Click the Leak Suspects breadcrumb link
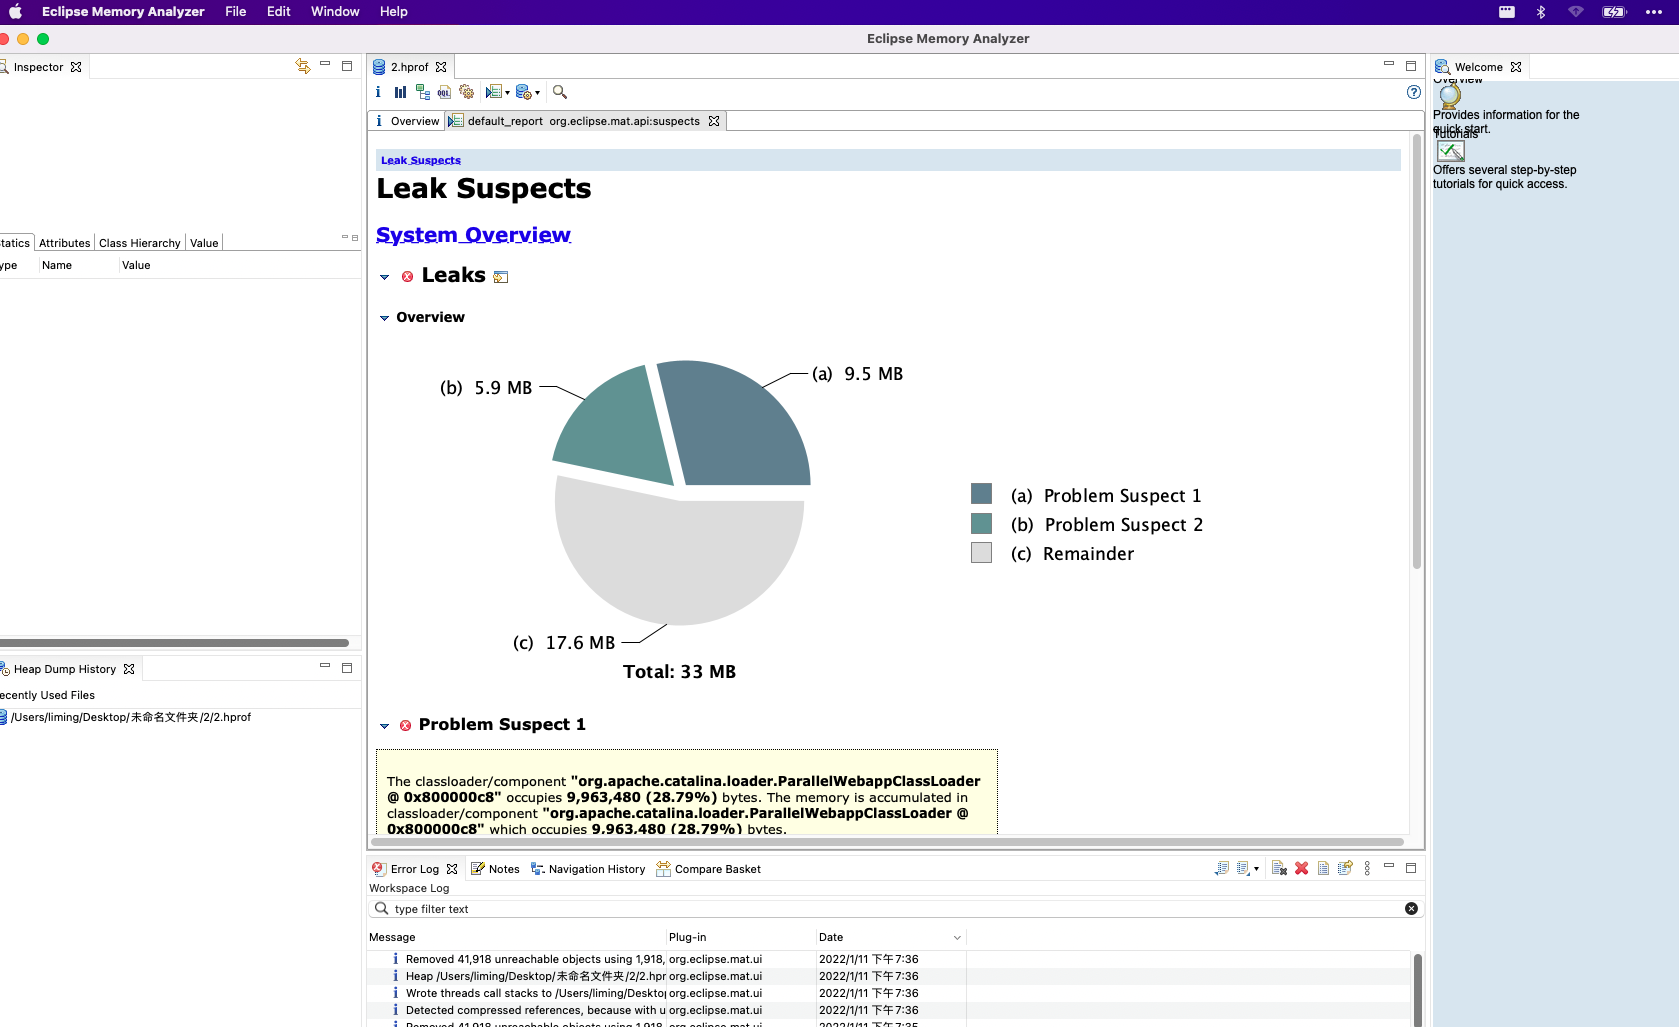Viewport: 1679px width, 1027px height. coord(421,160)
